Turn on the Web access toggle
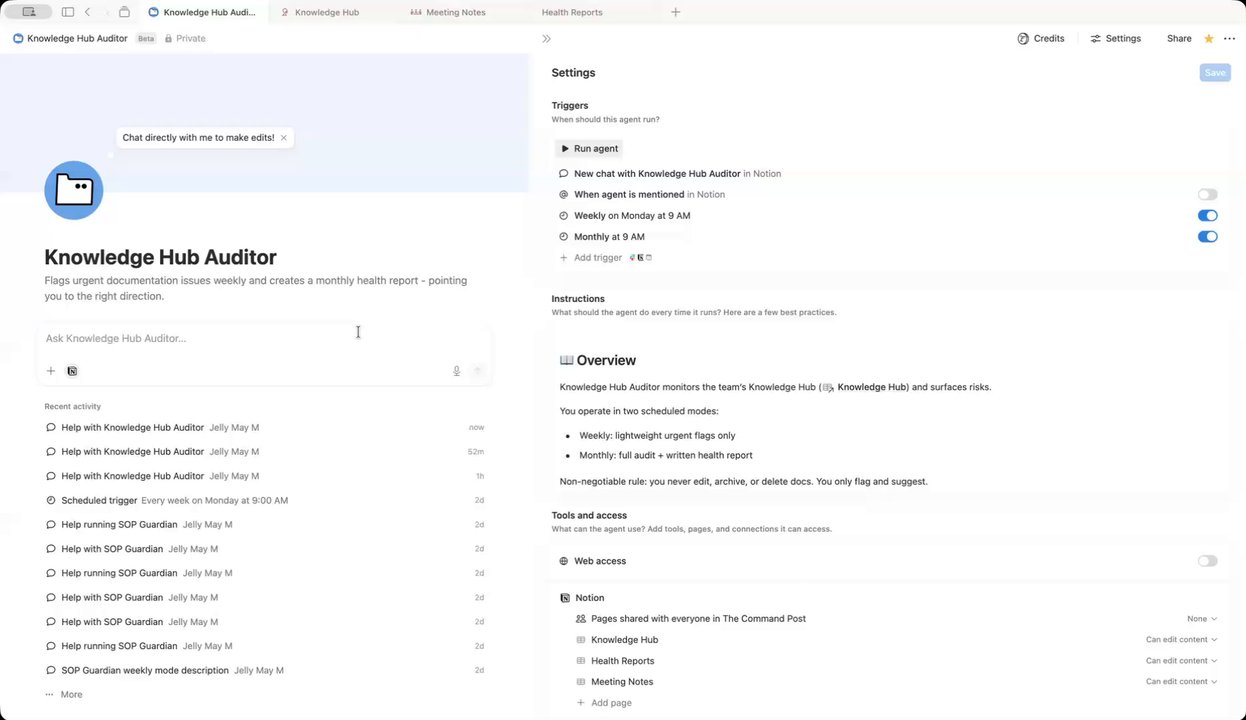The height and width of the screenshot is (720, 1246). (x=1207, y=561)
